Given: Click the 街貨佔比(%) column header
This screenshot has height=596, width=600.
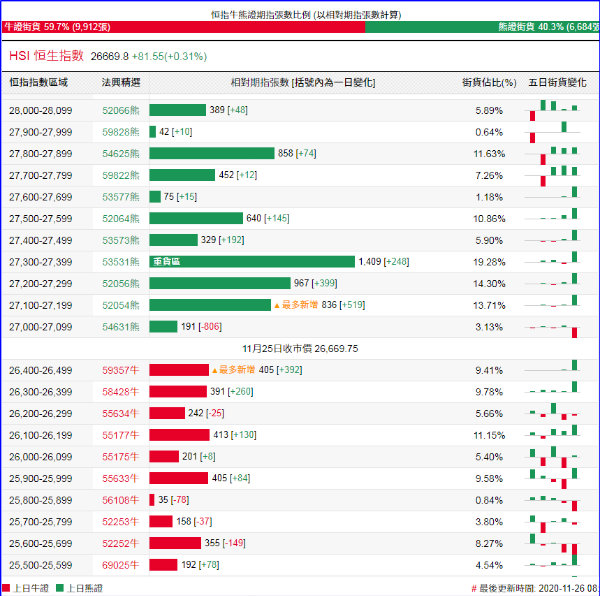Looking at the screenshot, I should click(x=489, y=82).
